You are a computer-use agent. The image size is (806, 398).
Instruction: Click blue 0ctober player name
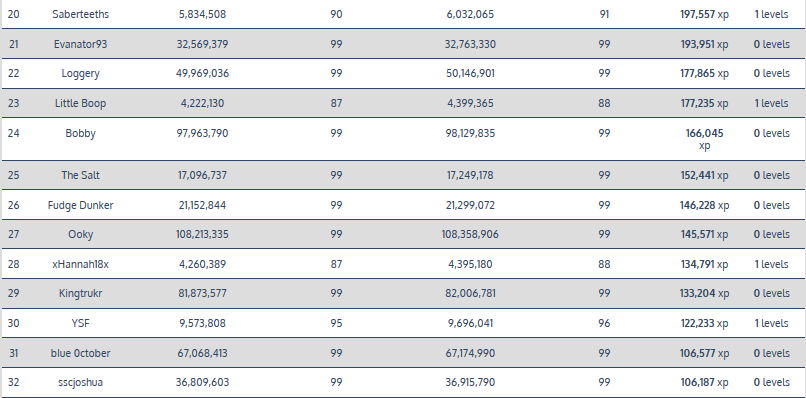click(x=81, y=353)
